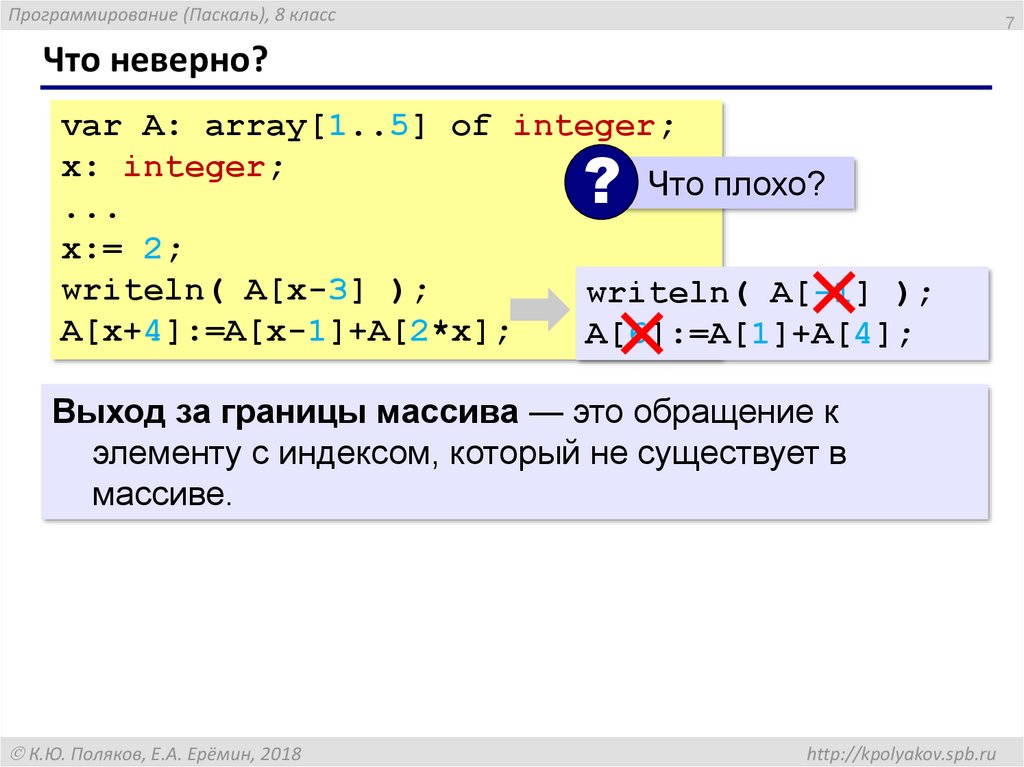Click the slide number 7

tap(1010, 22)
